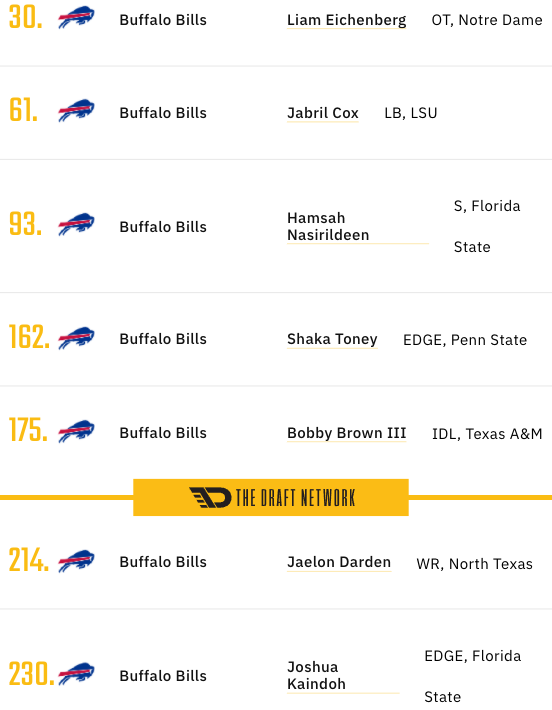The height and width of the screenshot is (710, 552).
Task: Open Jaelon Darden player link
Action: pyautogui.click(x=339, y=562)
